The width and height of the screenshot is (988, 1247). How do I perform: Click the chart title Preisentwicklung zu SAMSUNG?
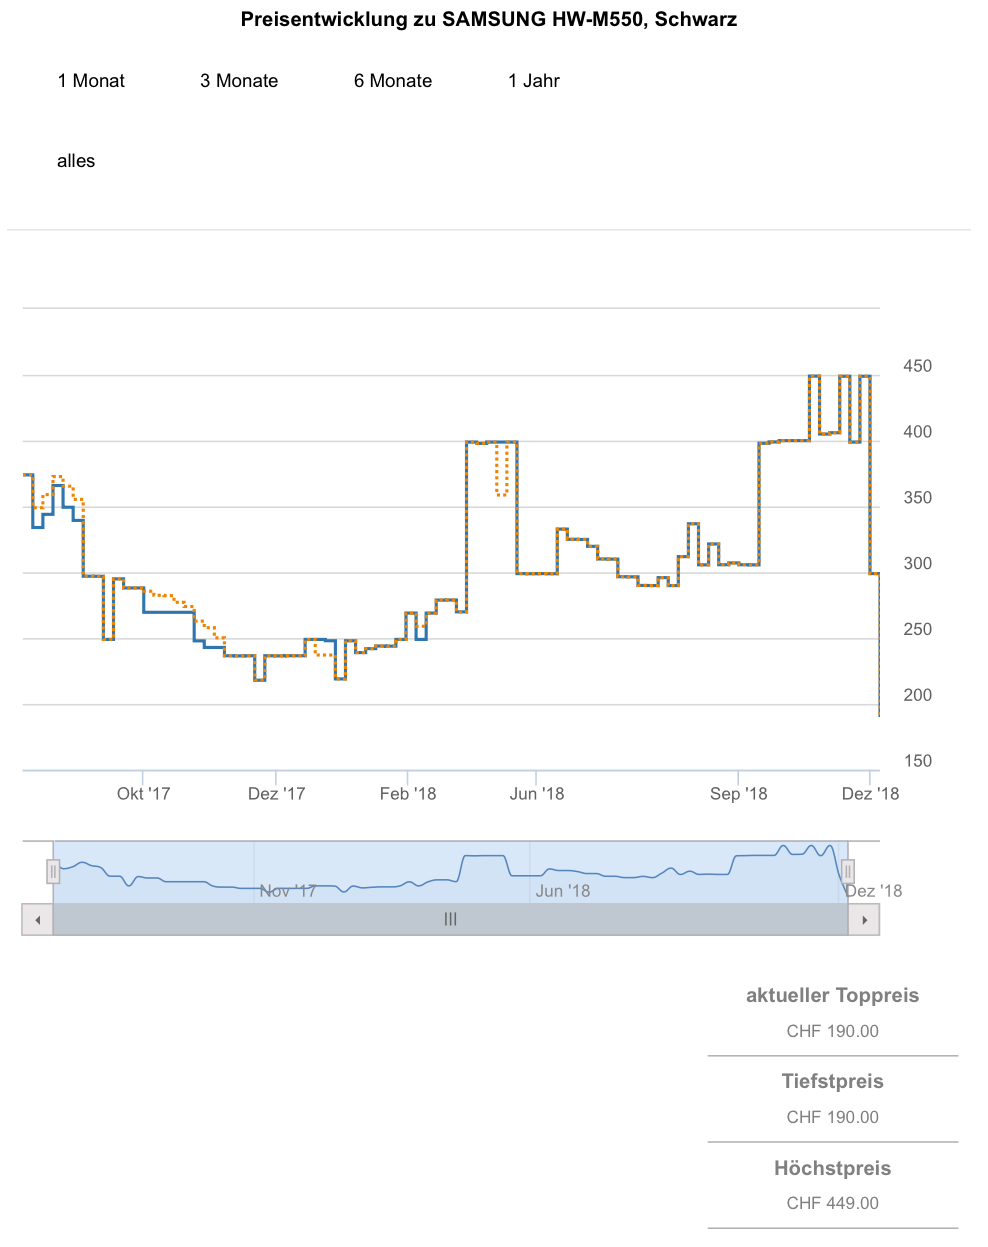tap(489, 19)
